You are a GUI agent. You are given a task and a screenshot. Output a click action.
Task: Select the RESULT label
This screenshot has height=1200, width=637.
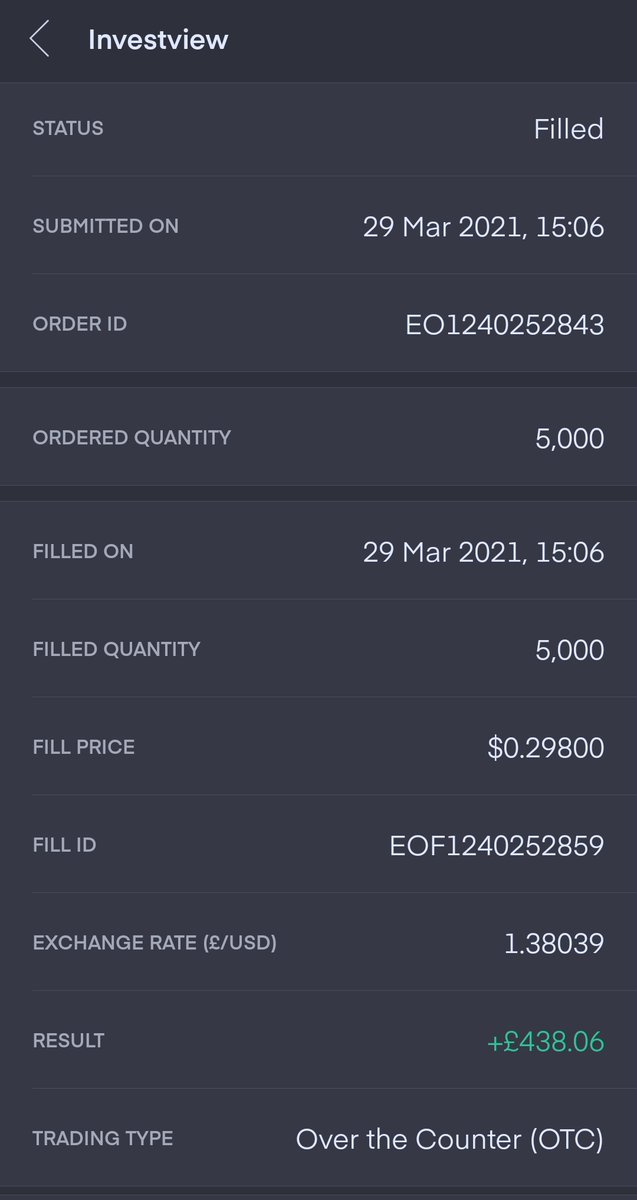click(x=68, y=1041)
